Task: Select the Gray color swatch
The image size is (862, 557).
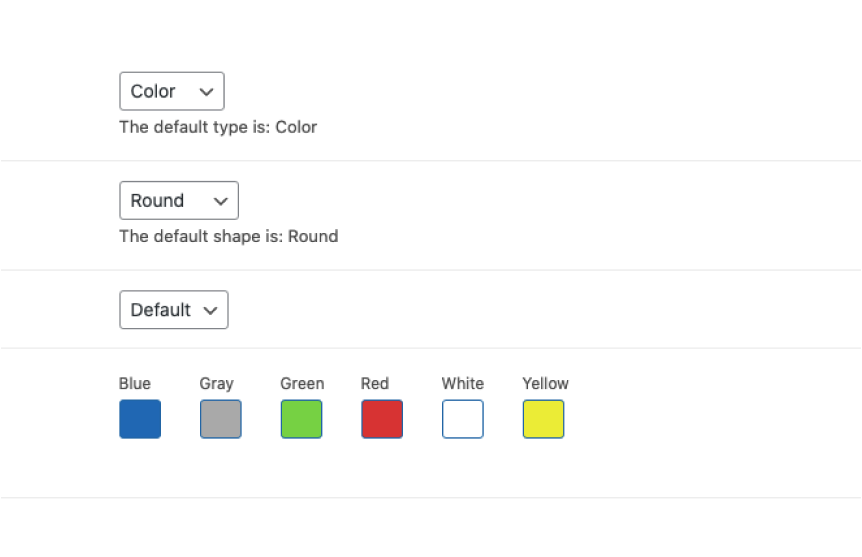Action: pyautogui.click(x=221, y=419)
